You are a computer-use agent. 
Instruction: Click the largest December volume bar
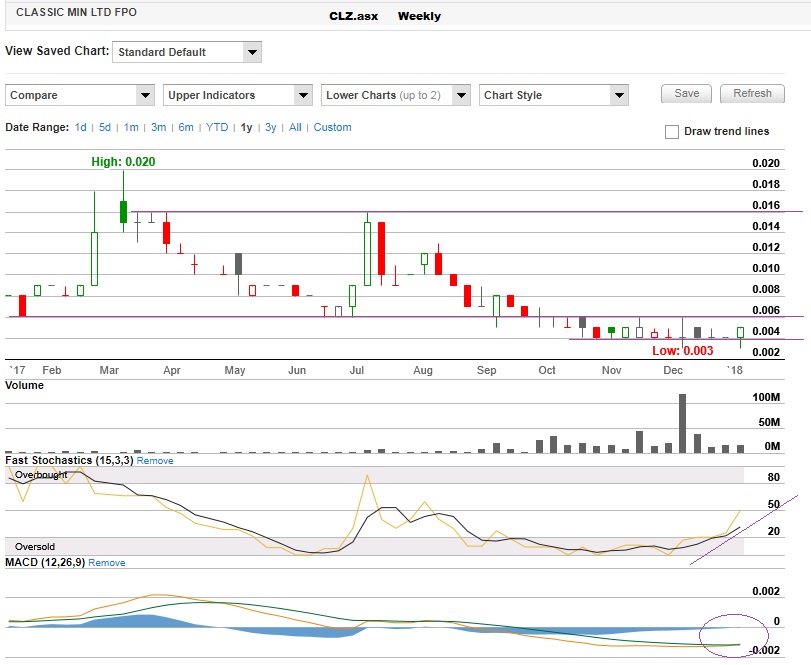click(x=682, y=424)
